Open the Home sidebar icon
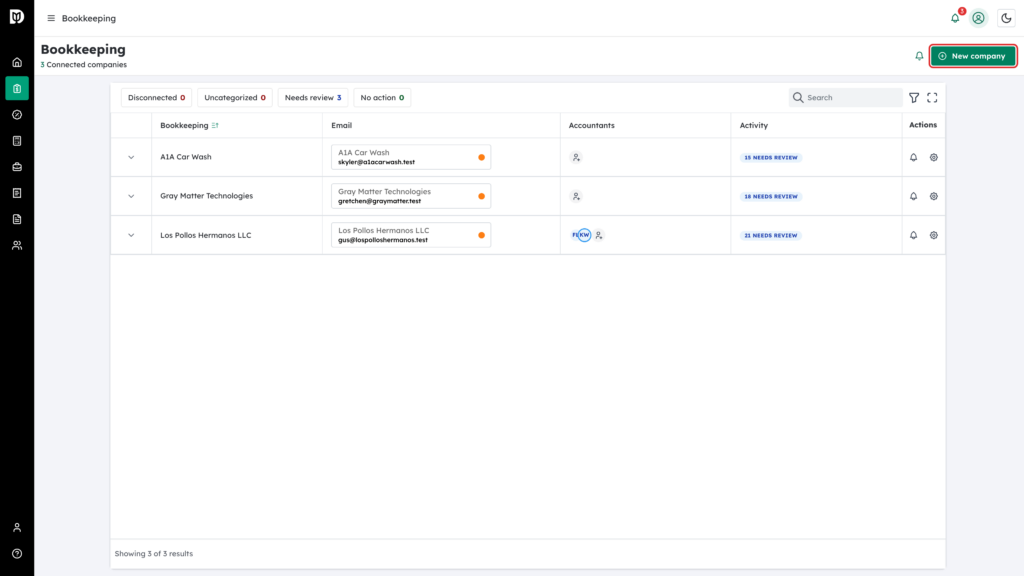Viewport: 1024px width, 576px height. pos(17,63)
